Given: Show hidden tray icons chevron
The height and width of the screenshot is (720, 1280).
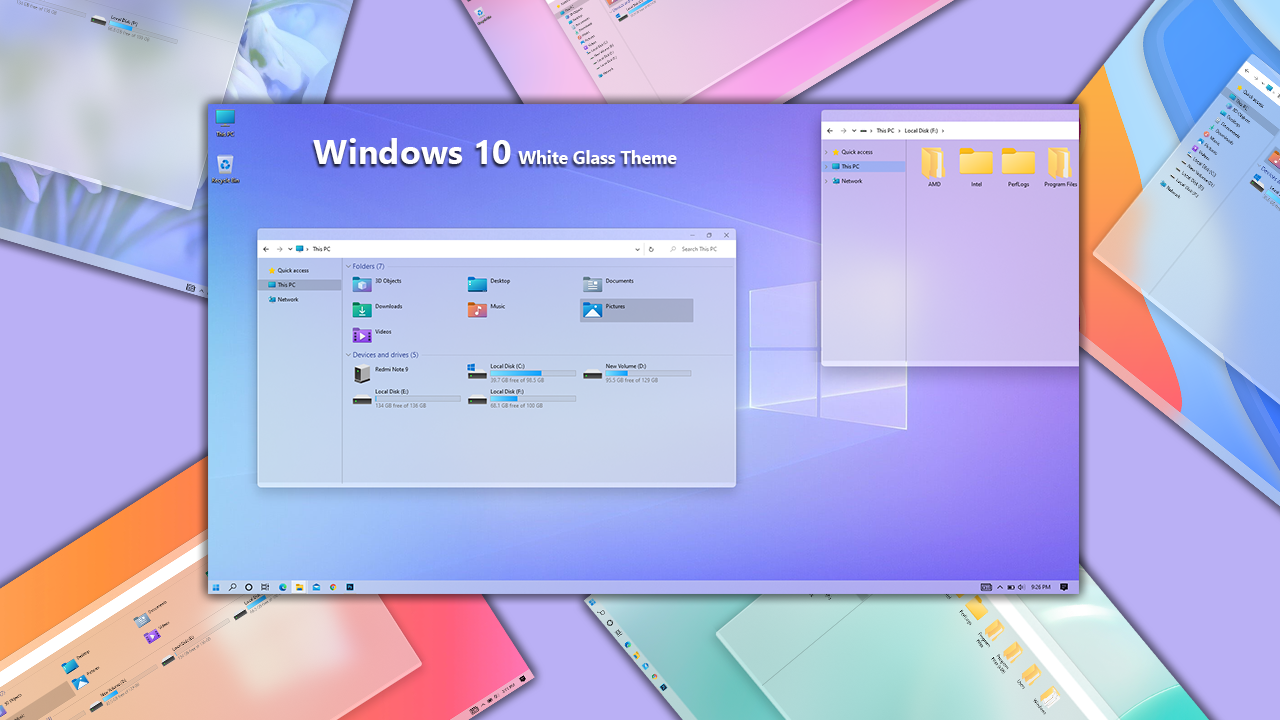Looking at the screenshot, I should pyautogui.click(x=1000, y=587).
